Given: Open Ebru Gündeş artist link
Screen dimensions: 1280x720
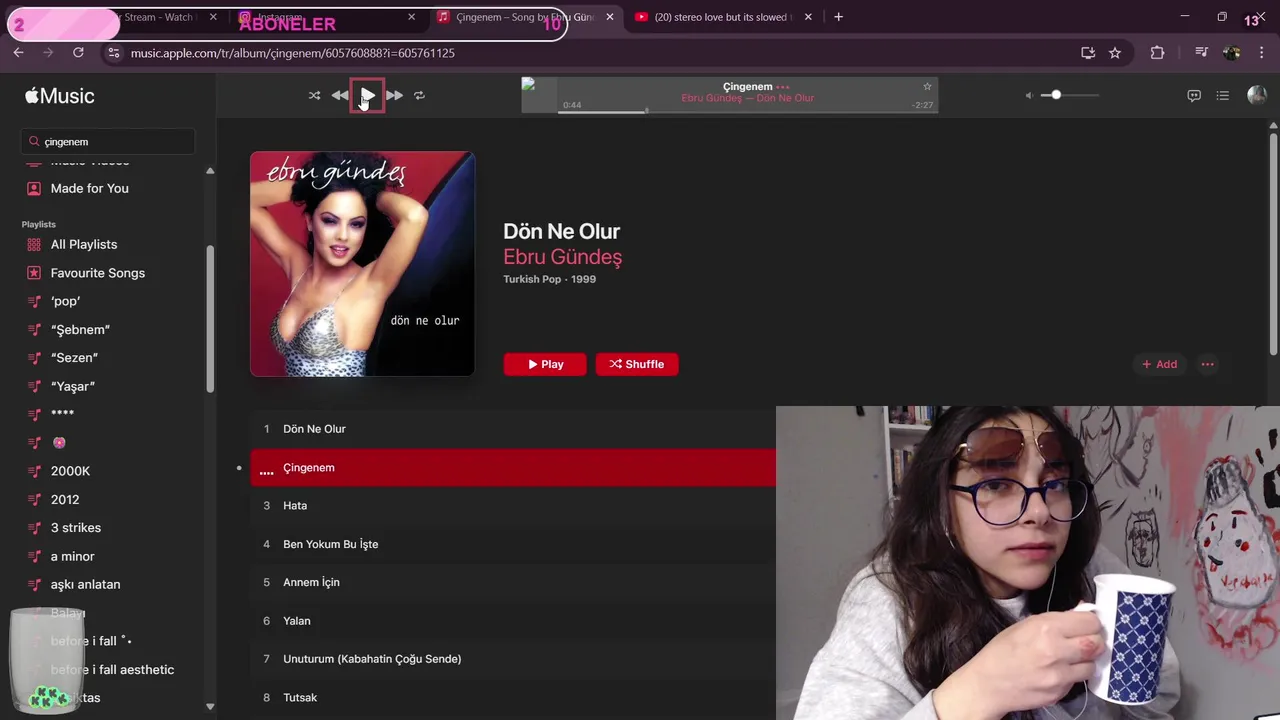Looking at the screenshot, I should coord(562,257).
